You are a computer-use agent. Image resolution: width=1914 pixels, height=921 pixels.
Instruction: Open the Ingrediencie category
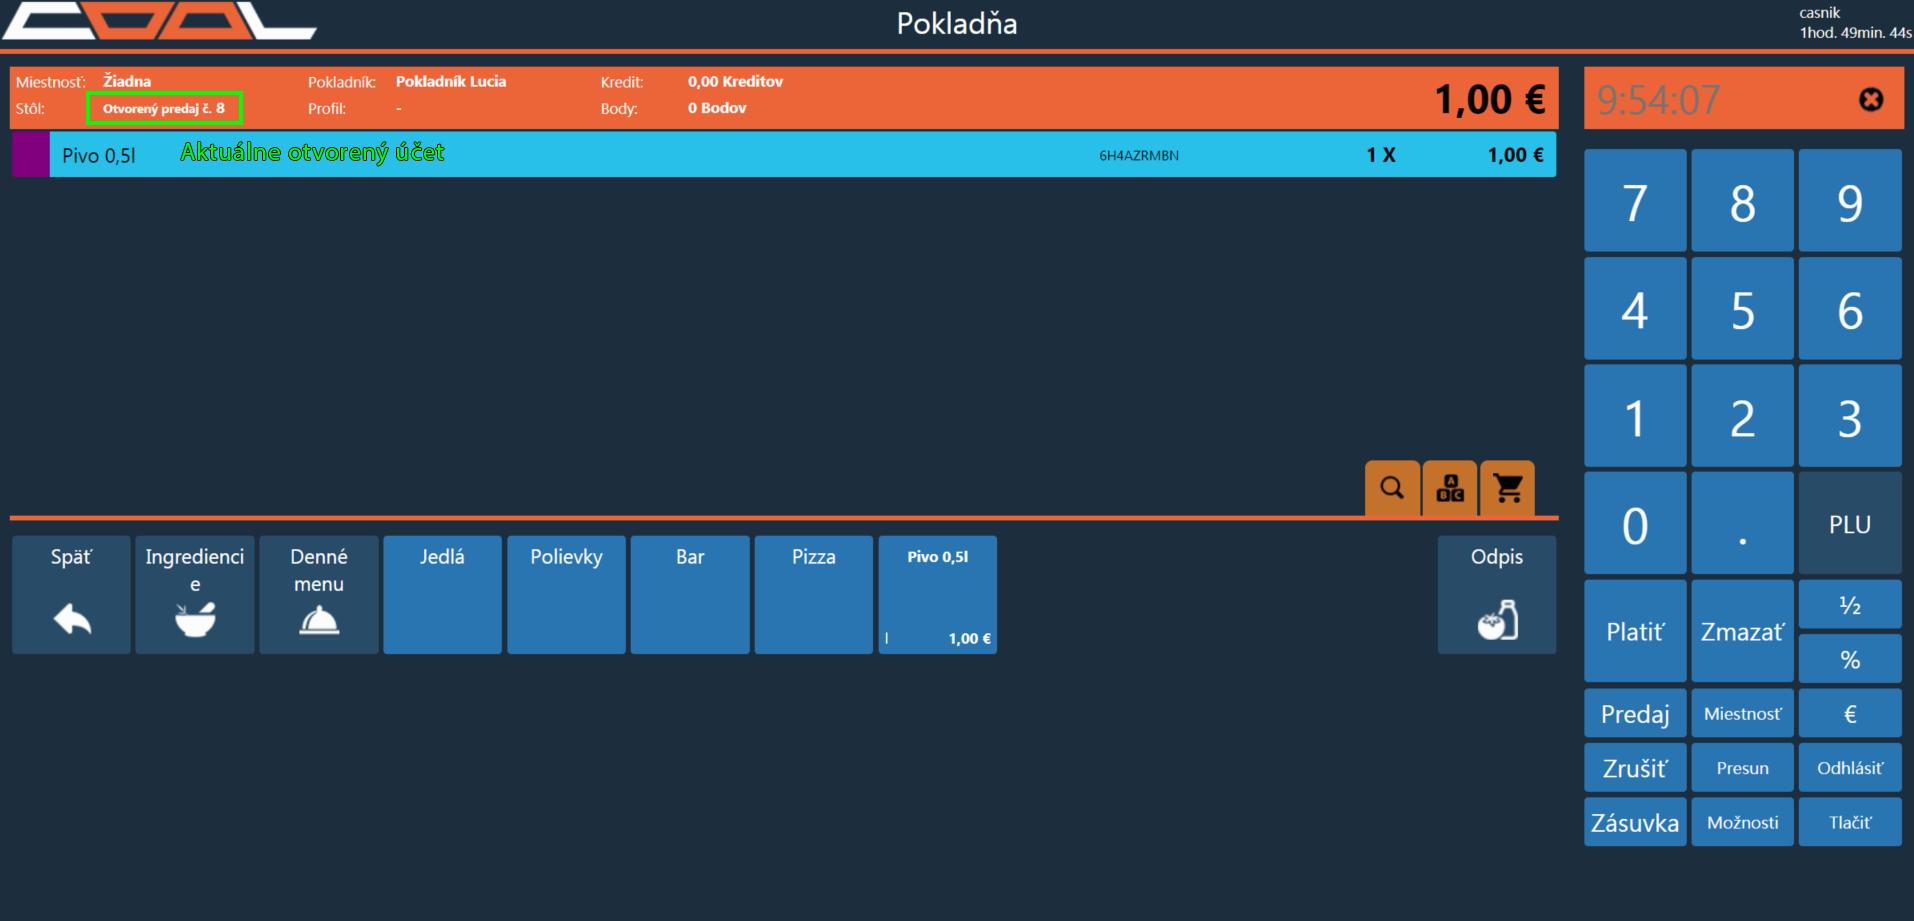point(195,595)
